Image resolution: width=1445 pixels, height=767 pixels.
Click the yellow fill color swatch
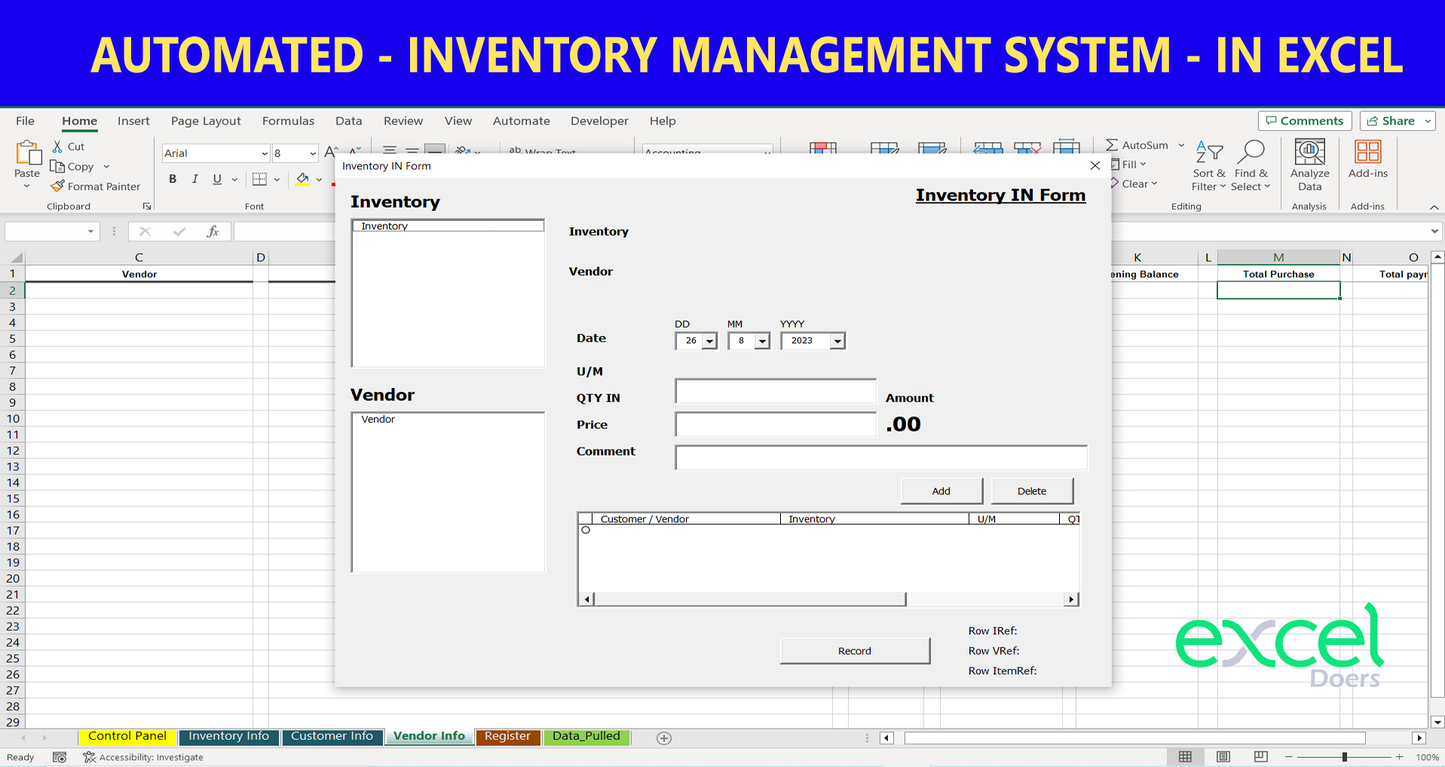coord(302,179)
